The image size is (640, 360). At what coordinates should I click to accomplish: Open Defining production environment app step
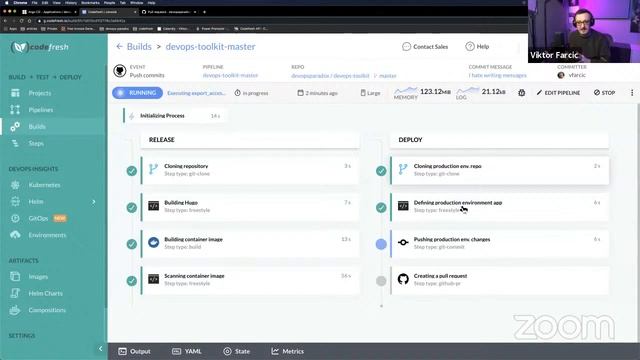500,207
